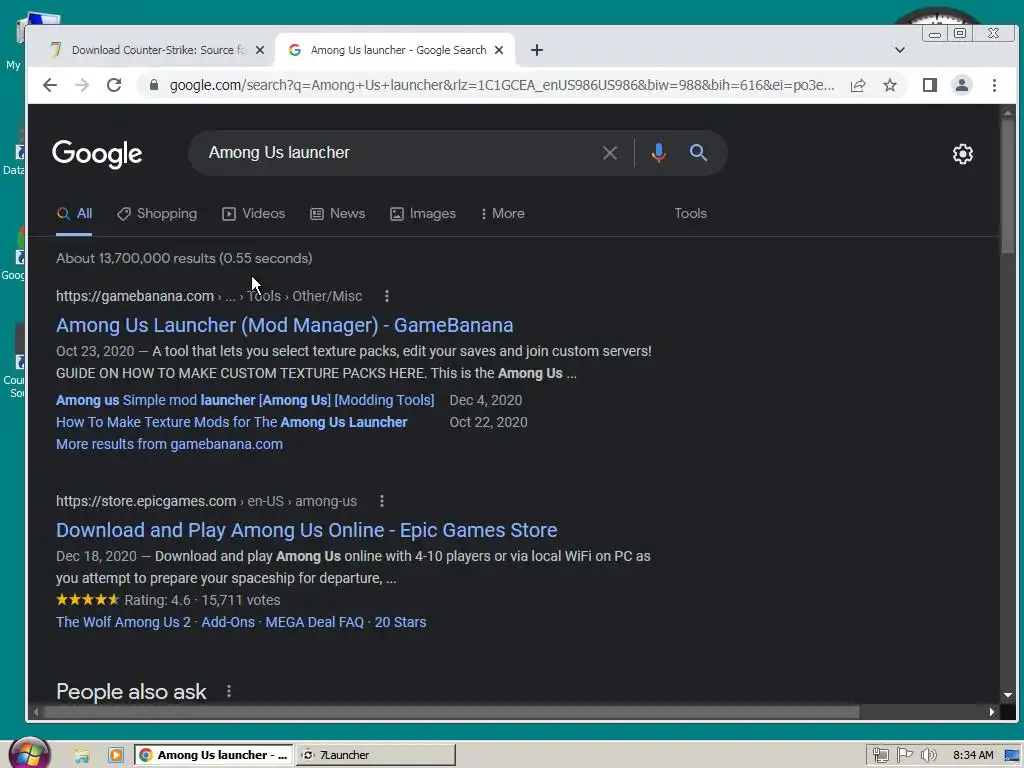Open the Add-Ons sitelink
Image resolution: width=1024 pixels, height=768 pixels.
click(228, 622)
